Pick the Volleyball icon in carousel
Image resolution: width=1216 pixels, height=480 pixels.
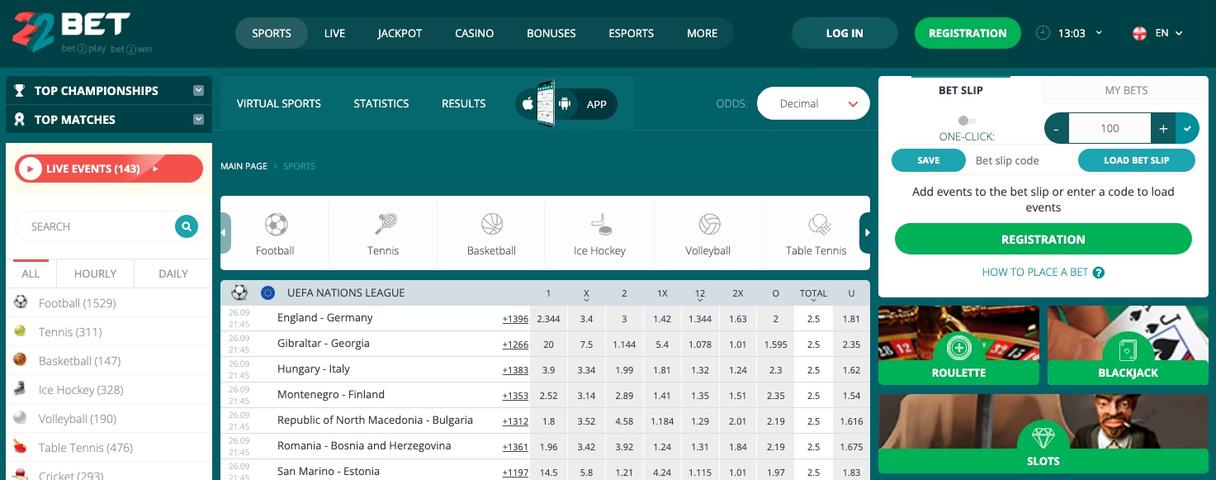click(x=709, y=223)
